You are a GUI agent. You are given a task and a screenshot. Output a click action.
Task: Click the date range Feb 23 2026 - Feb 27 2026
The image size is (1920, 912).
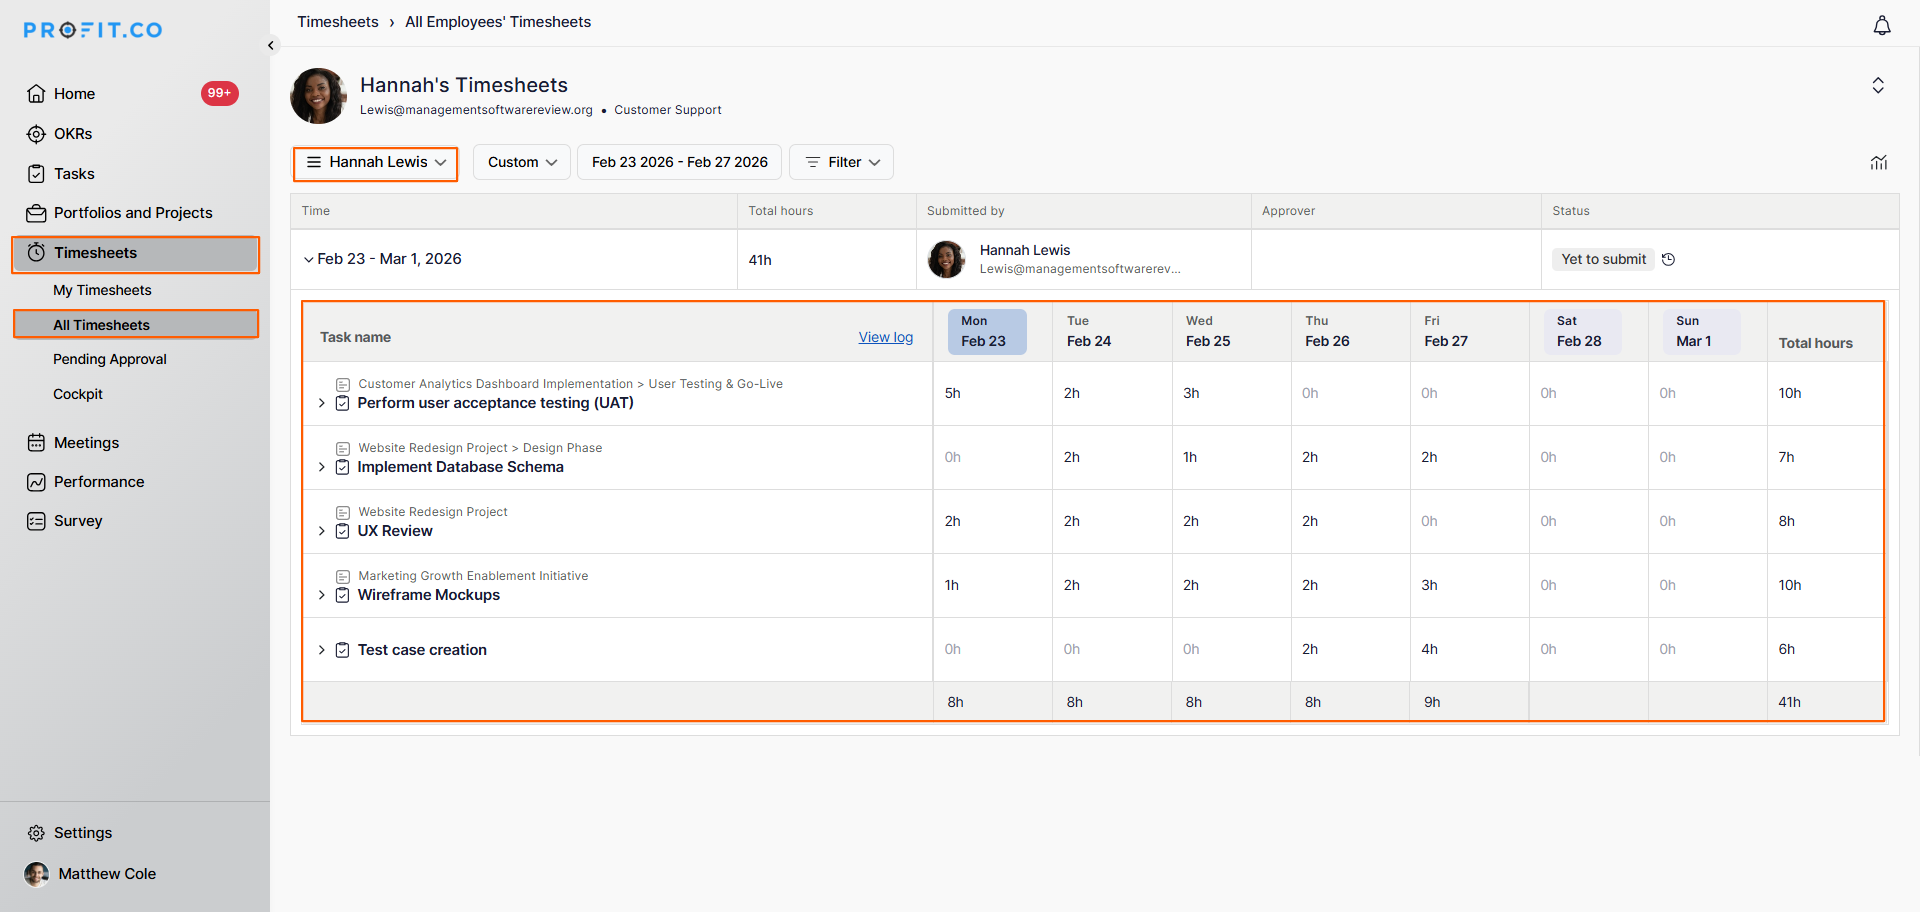pyautogui.click(x=679, y=163)
